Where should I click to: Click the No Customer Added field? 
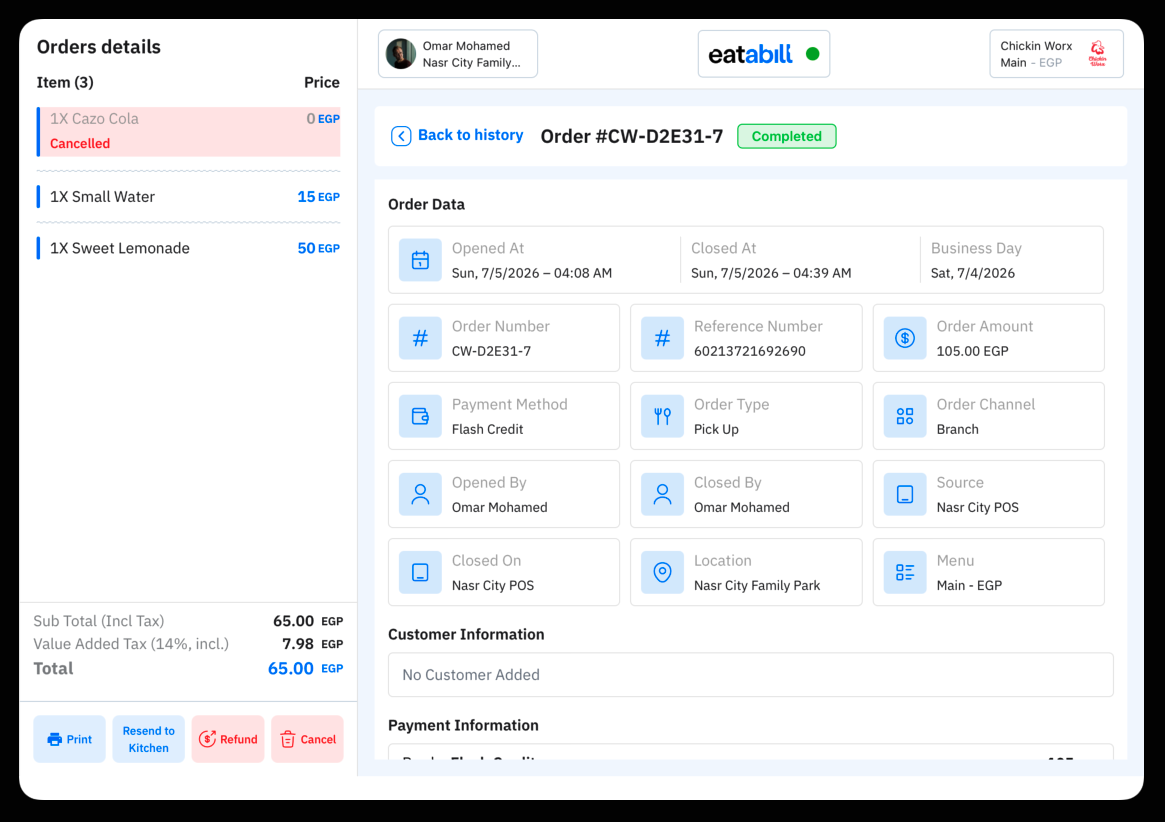750,675
